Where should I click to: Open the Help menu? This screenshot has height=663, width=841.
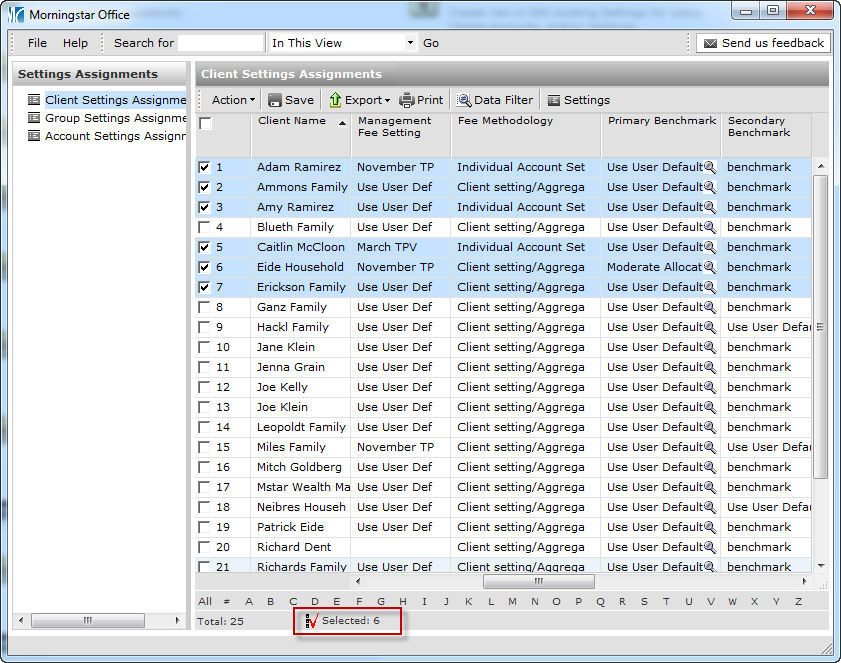coord(75,43)
